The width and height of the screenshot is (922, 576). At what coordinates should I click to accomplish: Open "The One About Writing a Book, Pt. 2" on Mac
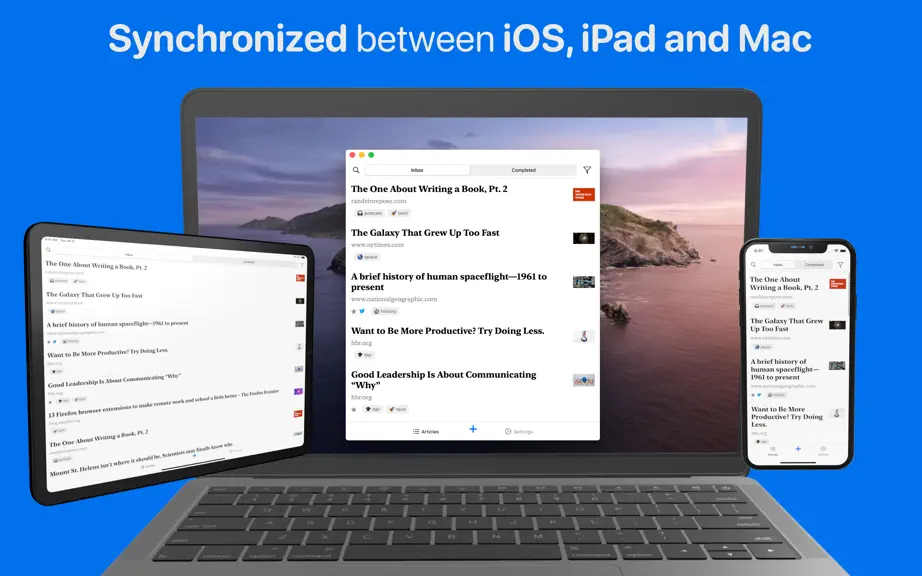(x=429, y=189)
